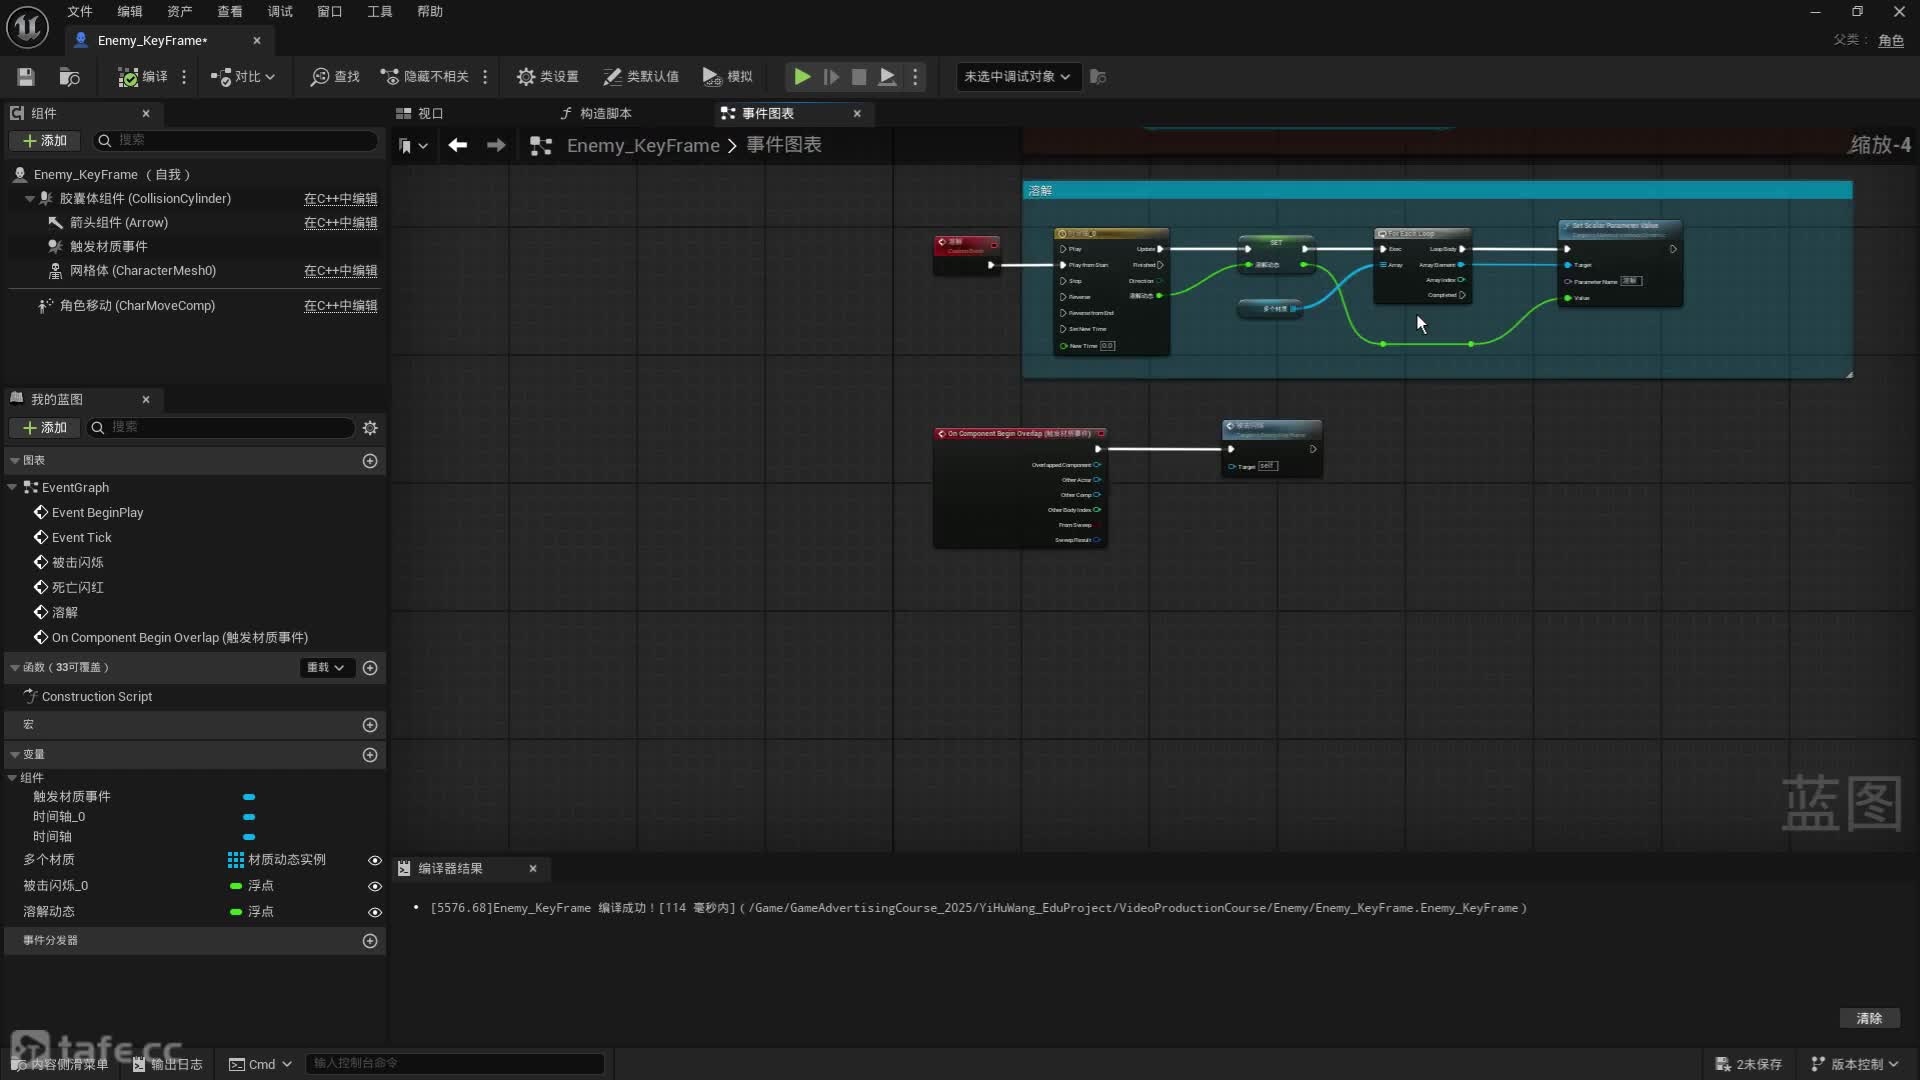Click 清除 button in compiler results

[1868, 1018]
